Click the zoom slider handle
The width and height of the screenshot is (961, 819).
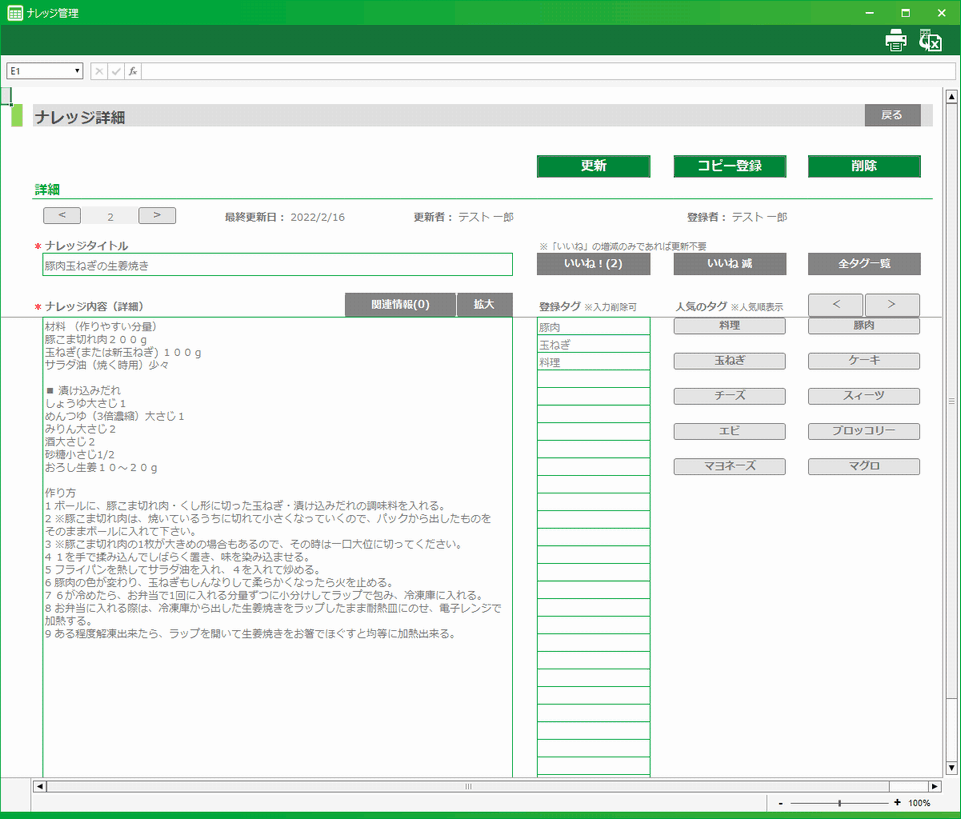pos(839,803)
